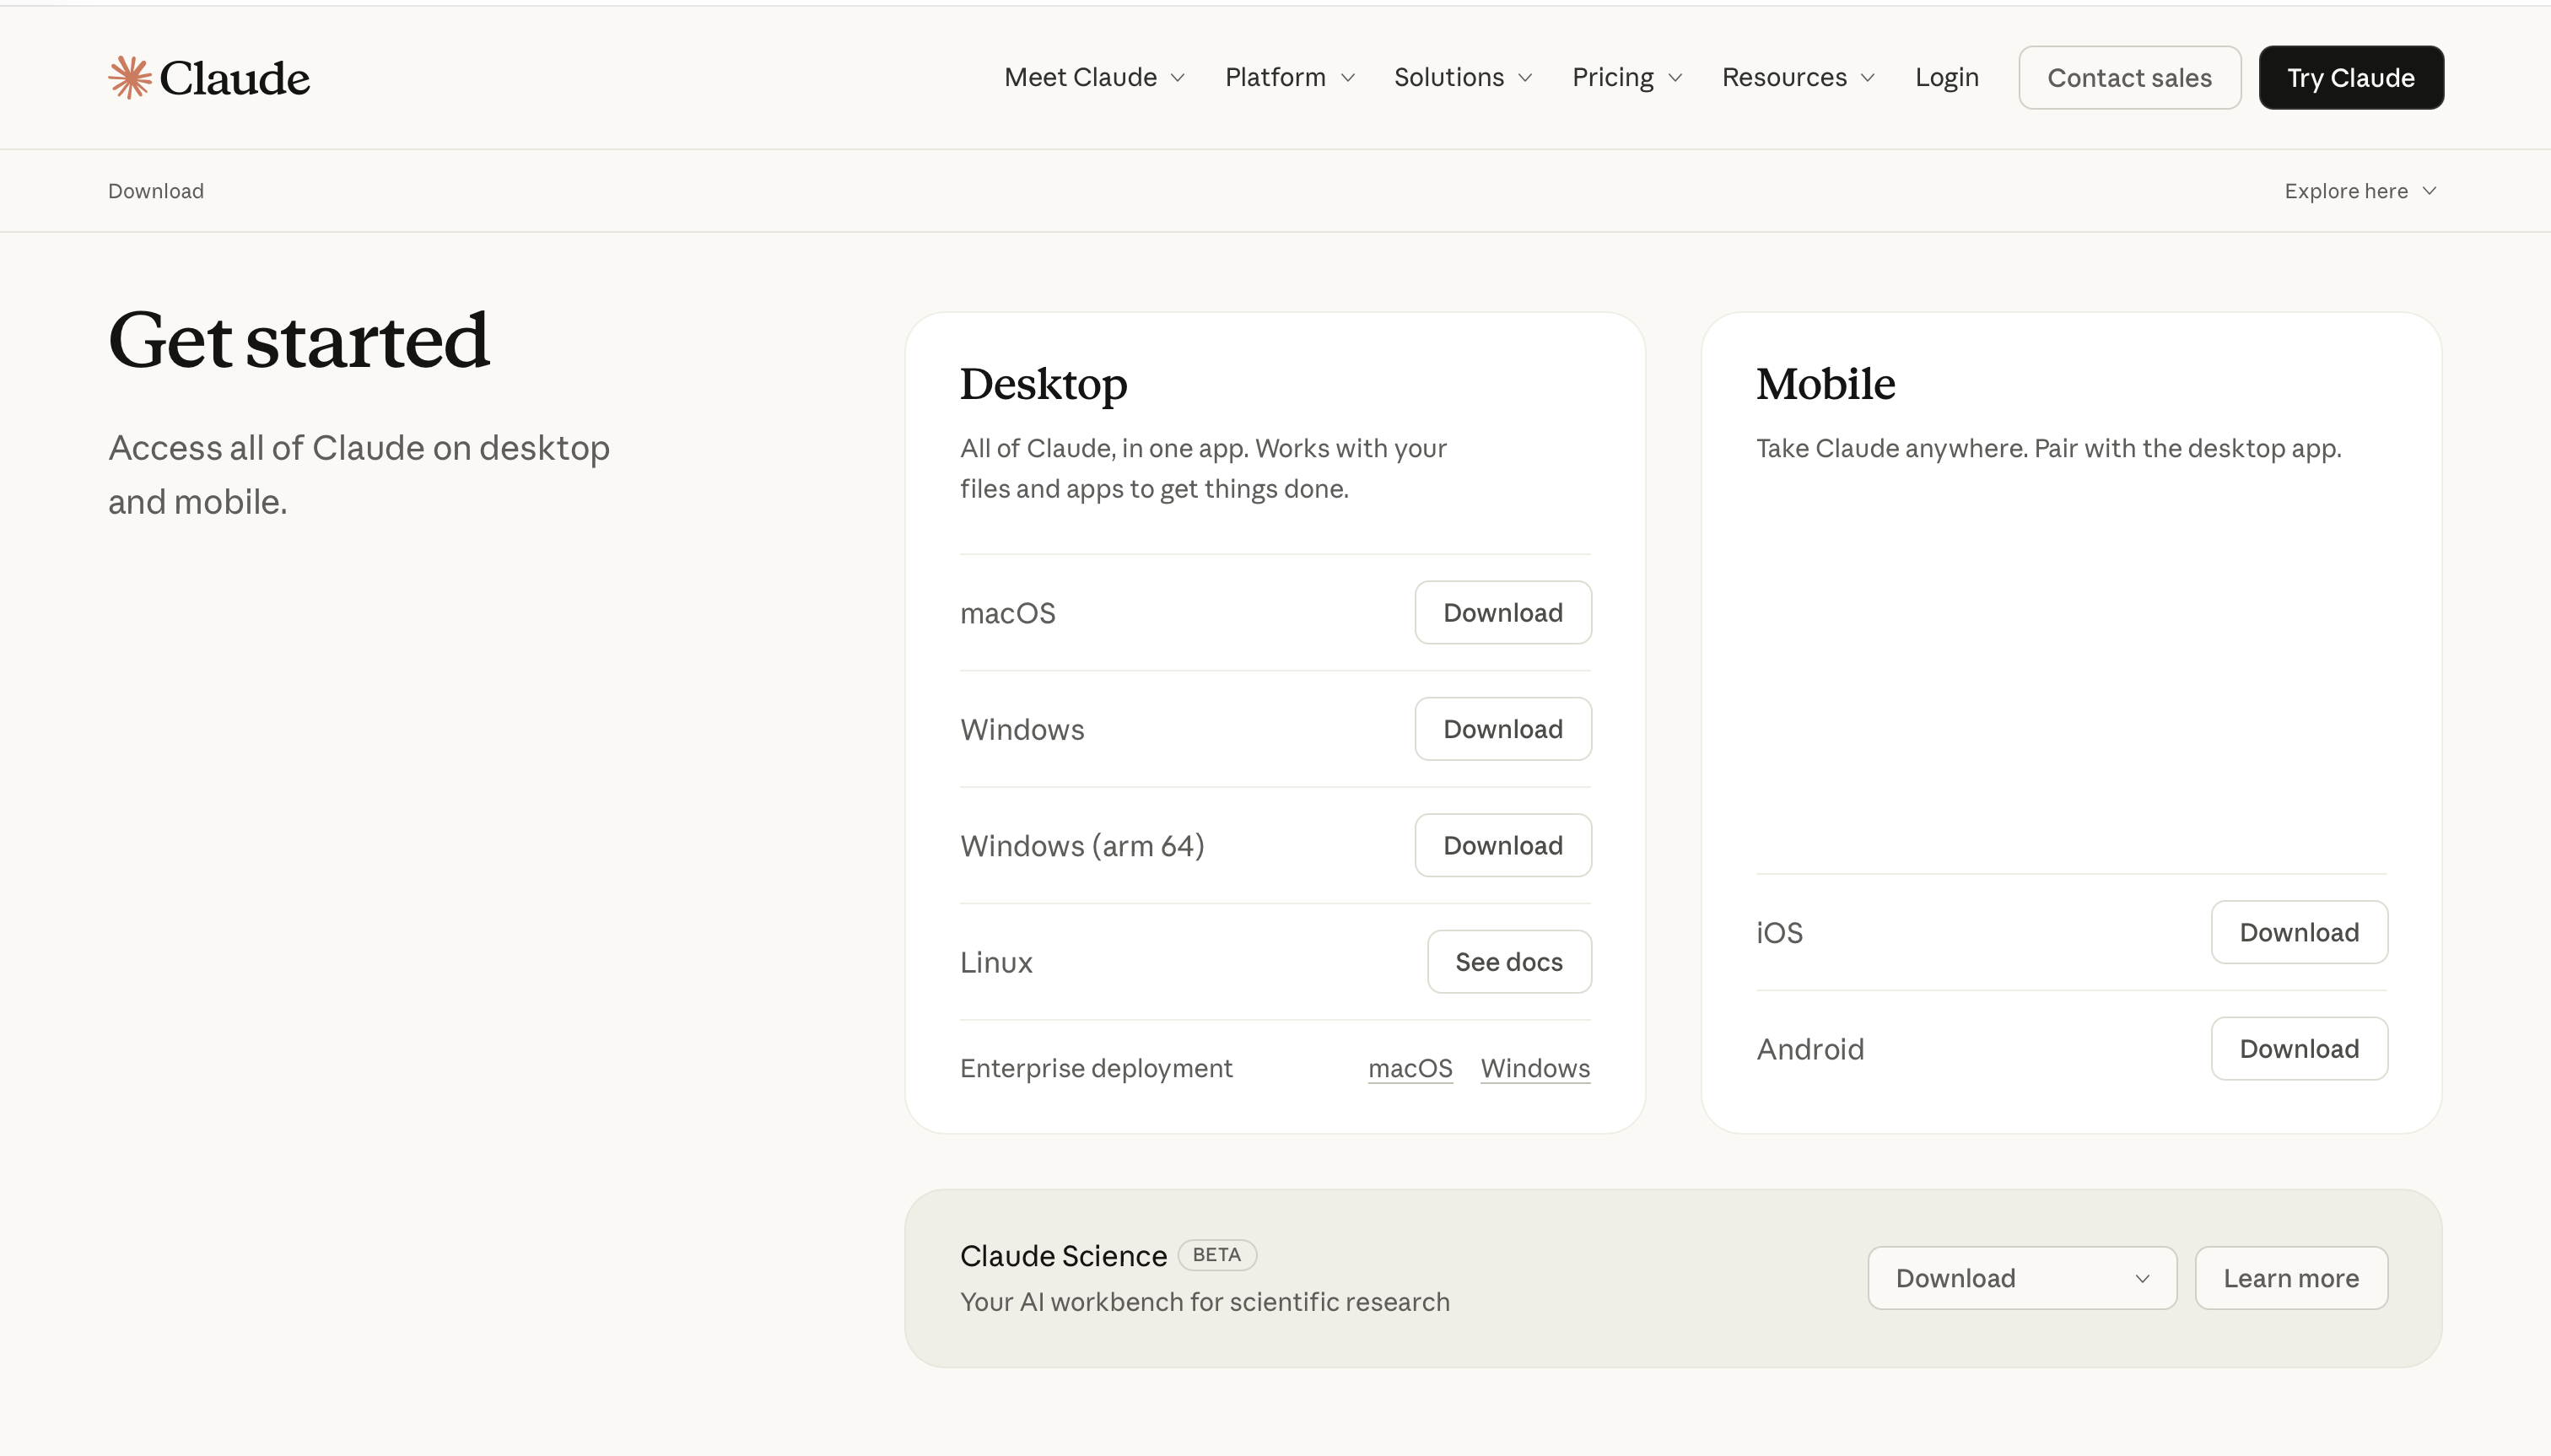Click 'Take Claude anywhere' description text
The image size is (2551, 1456).
click(2048, 448)
